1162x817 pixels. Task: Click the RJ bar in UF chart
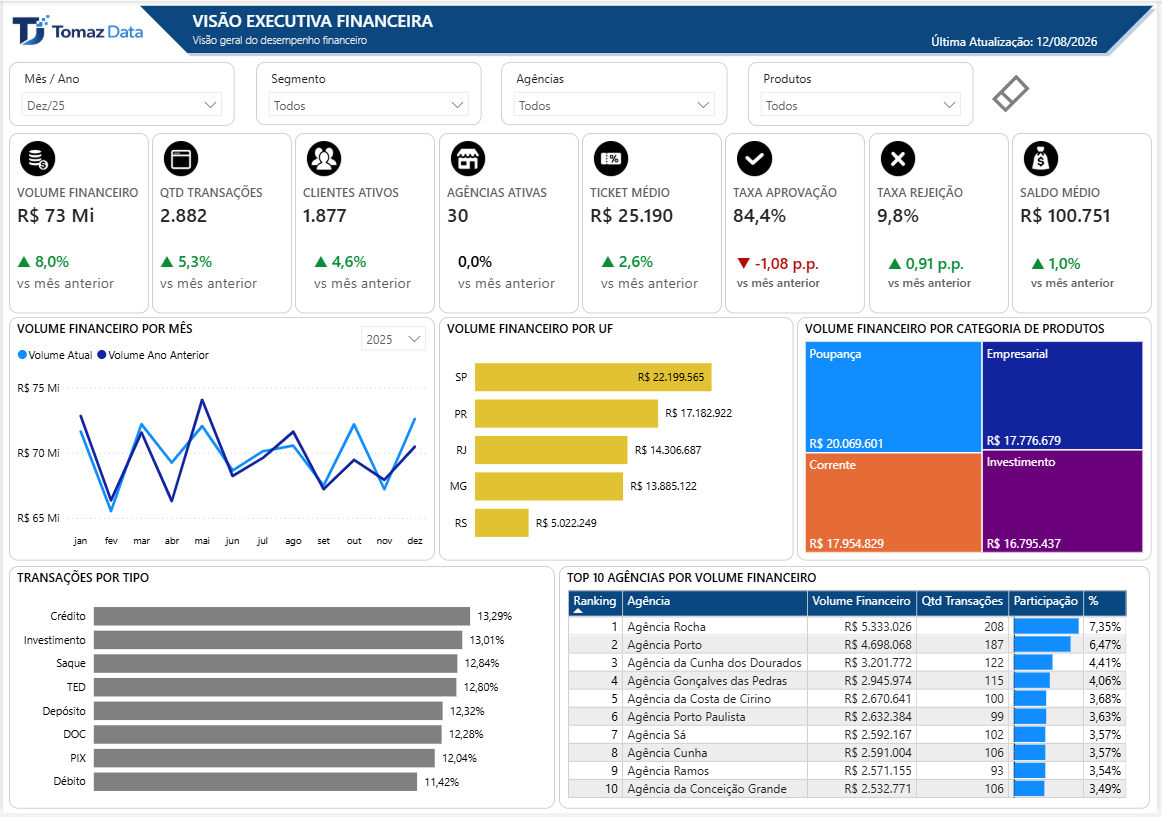[x=551, y=450]
